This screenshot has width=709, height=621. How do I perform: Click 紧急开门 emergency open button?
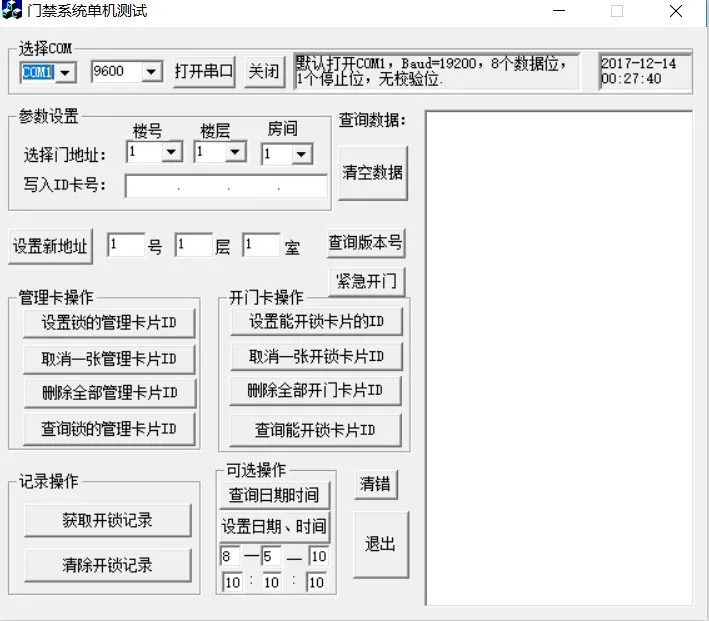[367, 282]
